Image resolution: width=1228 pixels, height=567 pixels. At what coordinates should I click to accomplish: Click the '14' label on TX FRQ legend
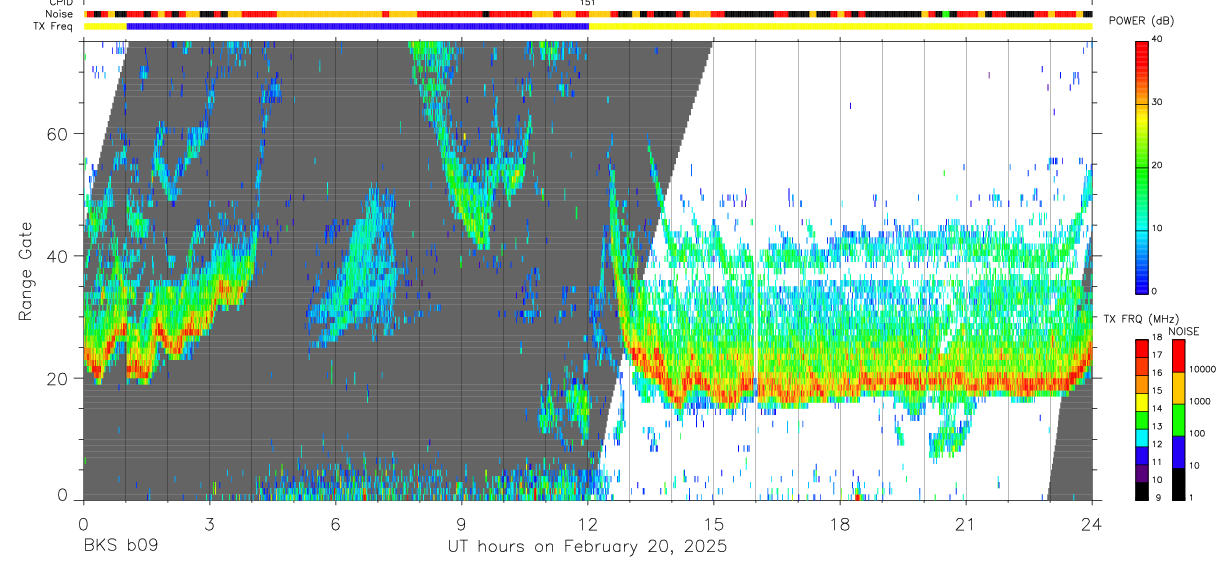pos(1157,409)
